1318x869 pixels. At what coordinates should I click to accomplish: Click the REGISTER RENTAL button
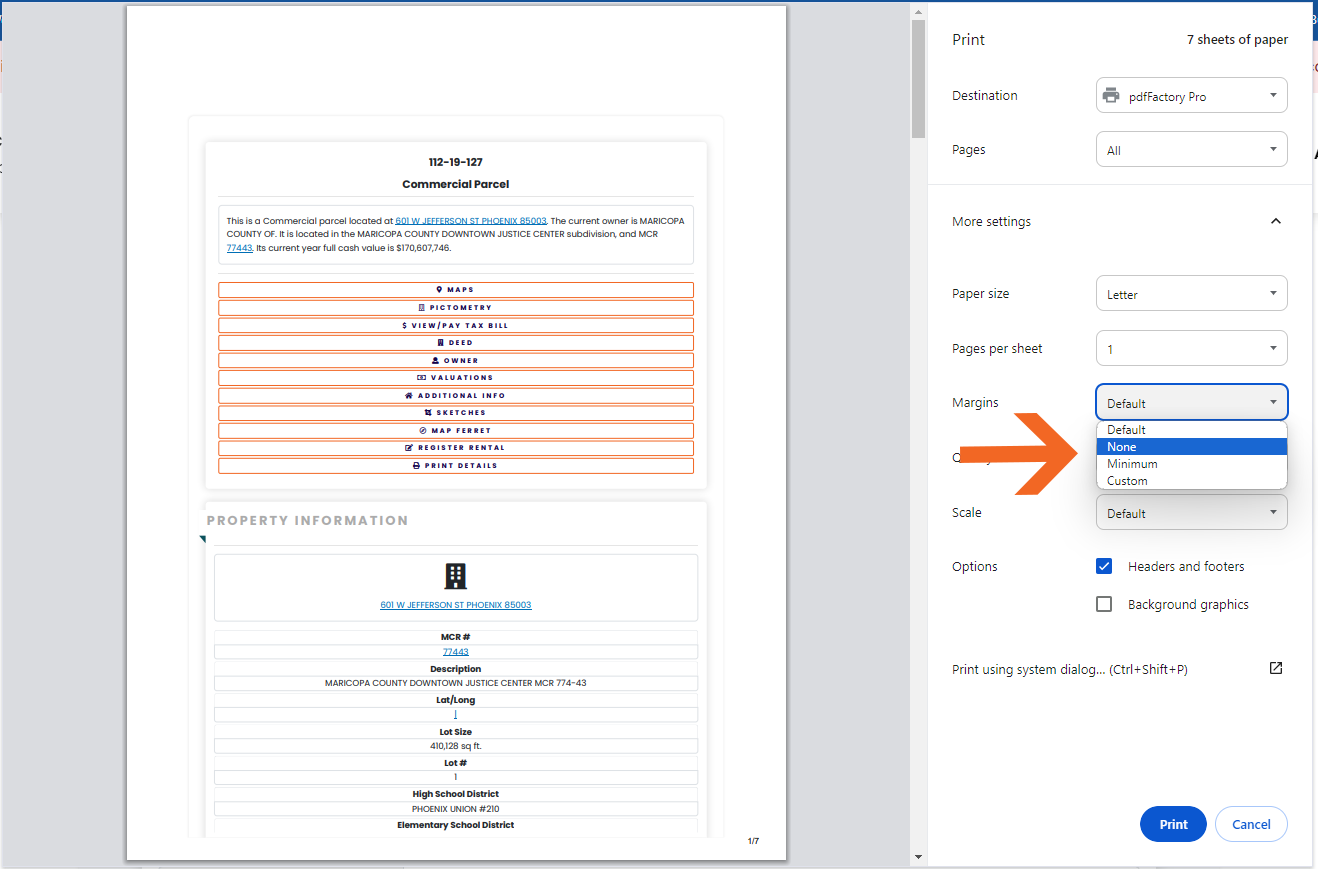[x=456, y=447]
